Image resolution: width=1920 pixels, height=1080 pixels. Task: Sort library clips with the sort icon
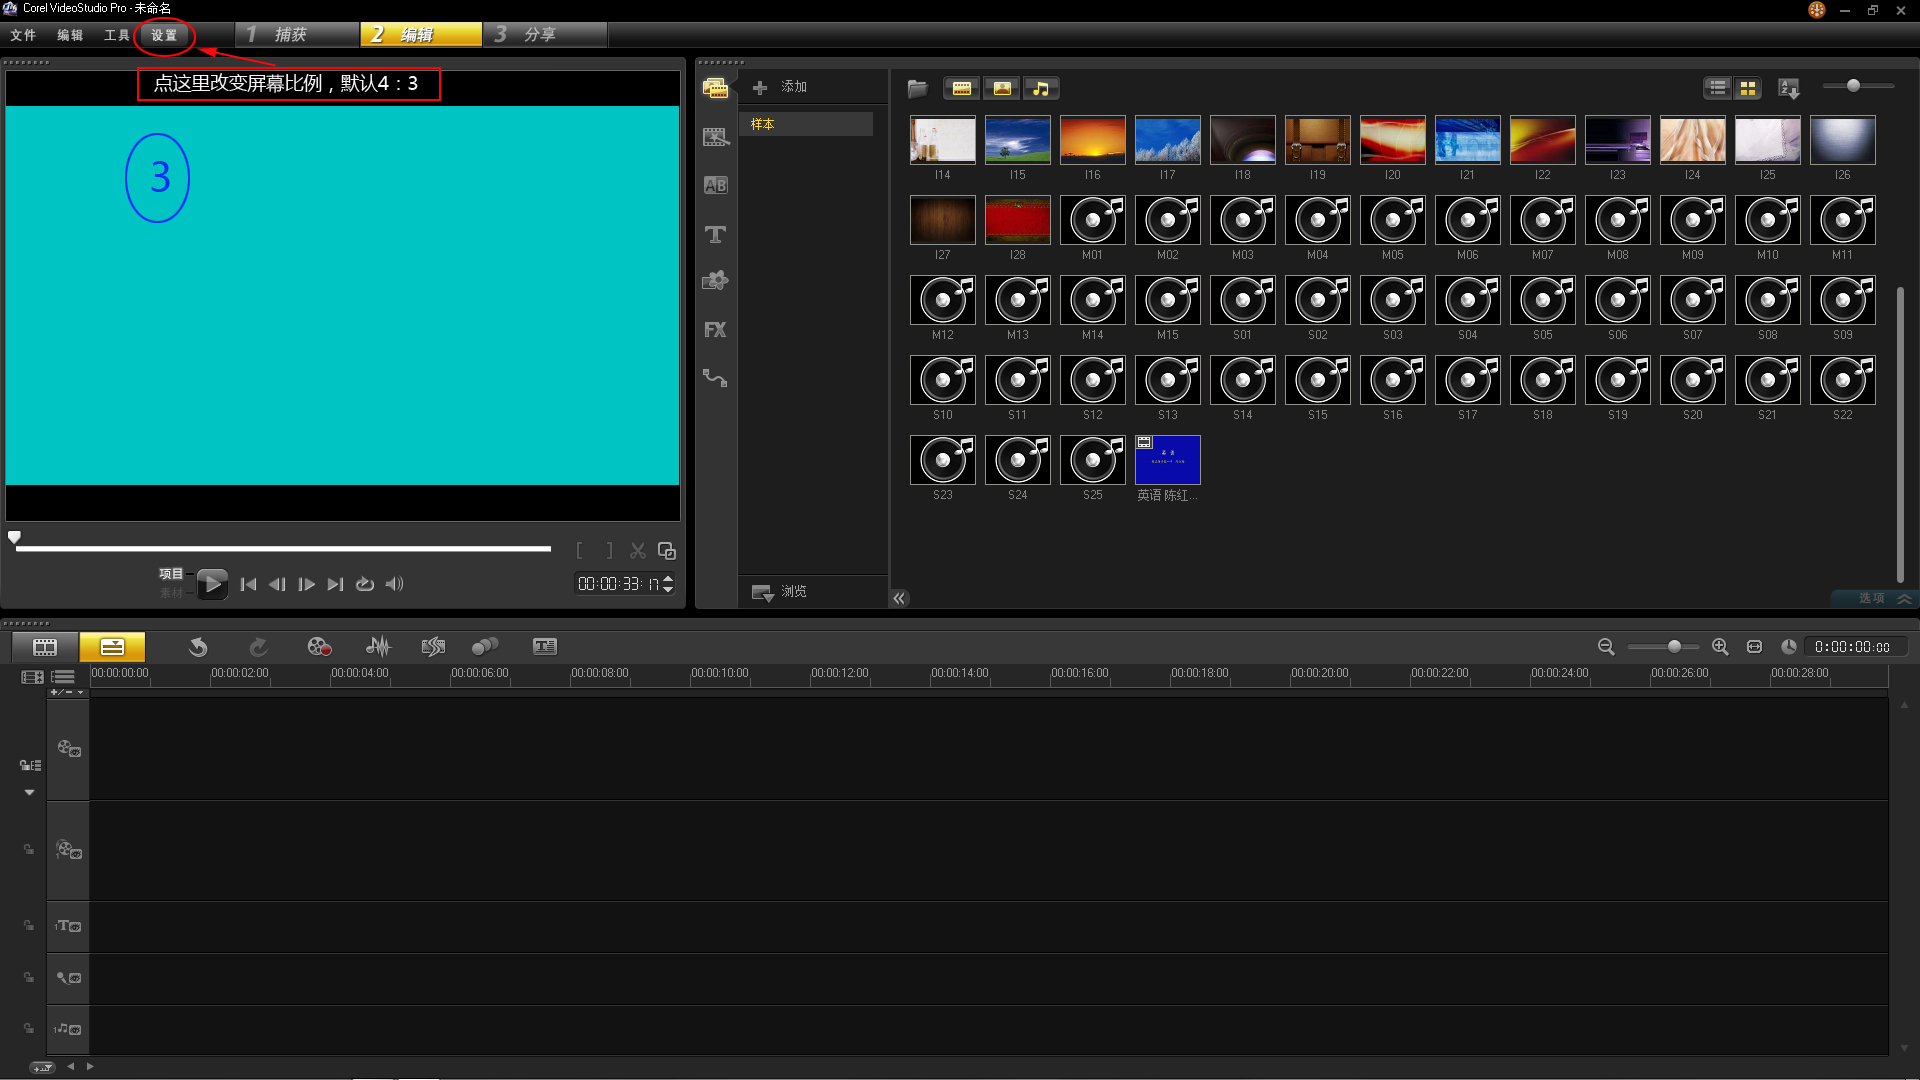click(x=1789, y=89)
